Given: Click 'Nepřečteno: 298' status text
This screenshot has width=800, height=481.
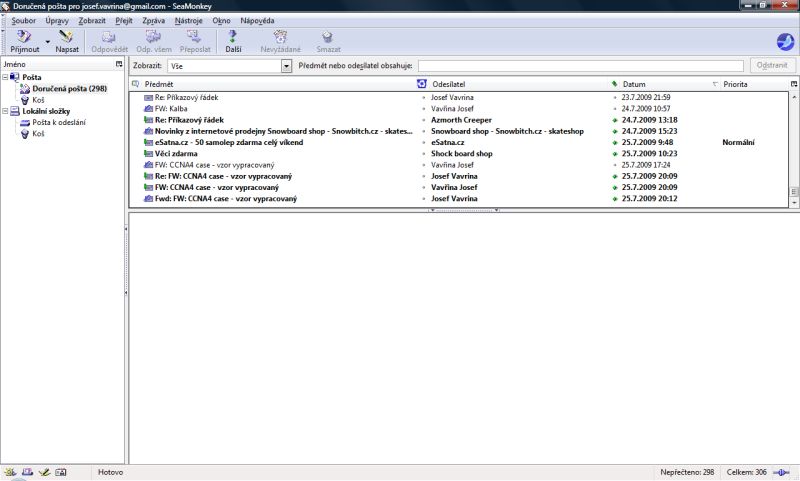Looking at the screenshot, I should (687, 472).
